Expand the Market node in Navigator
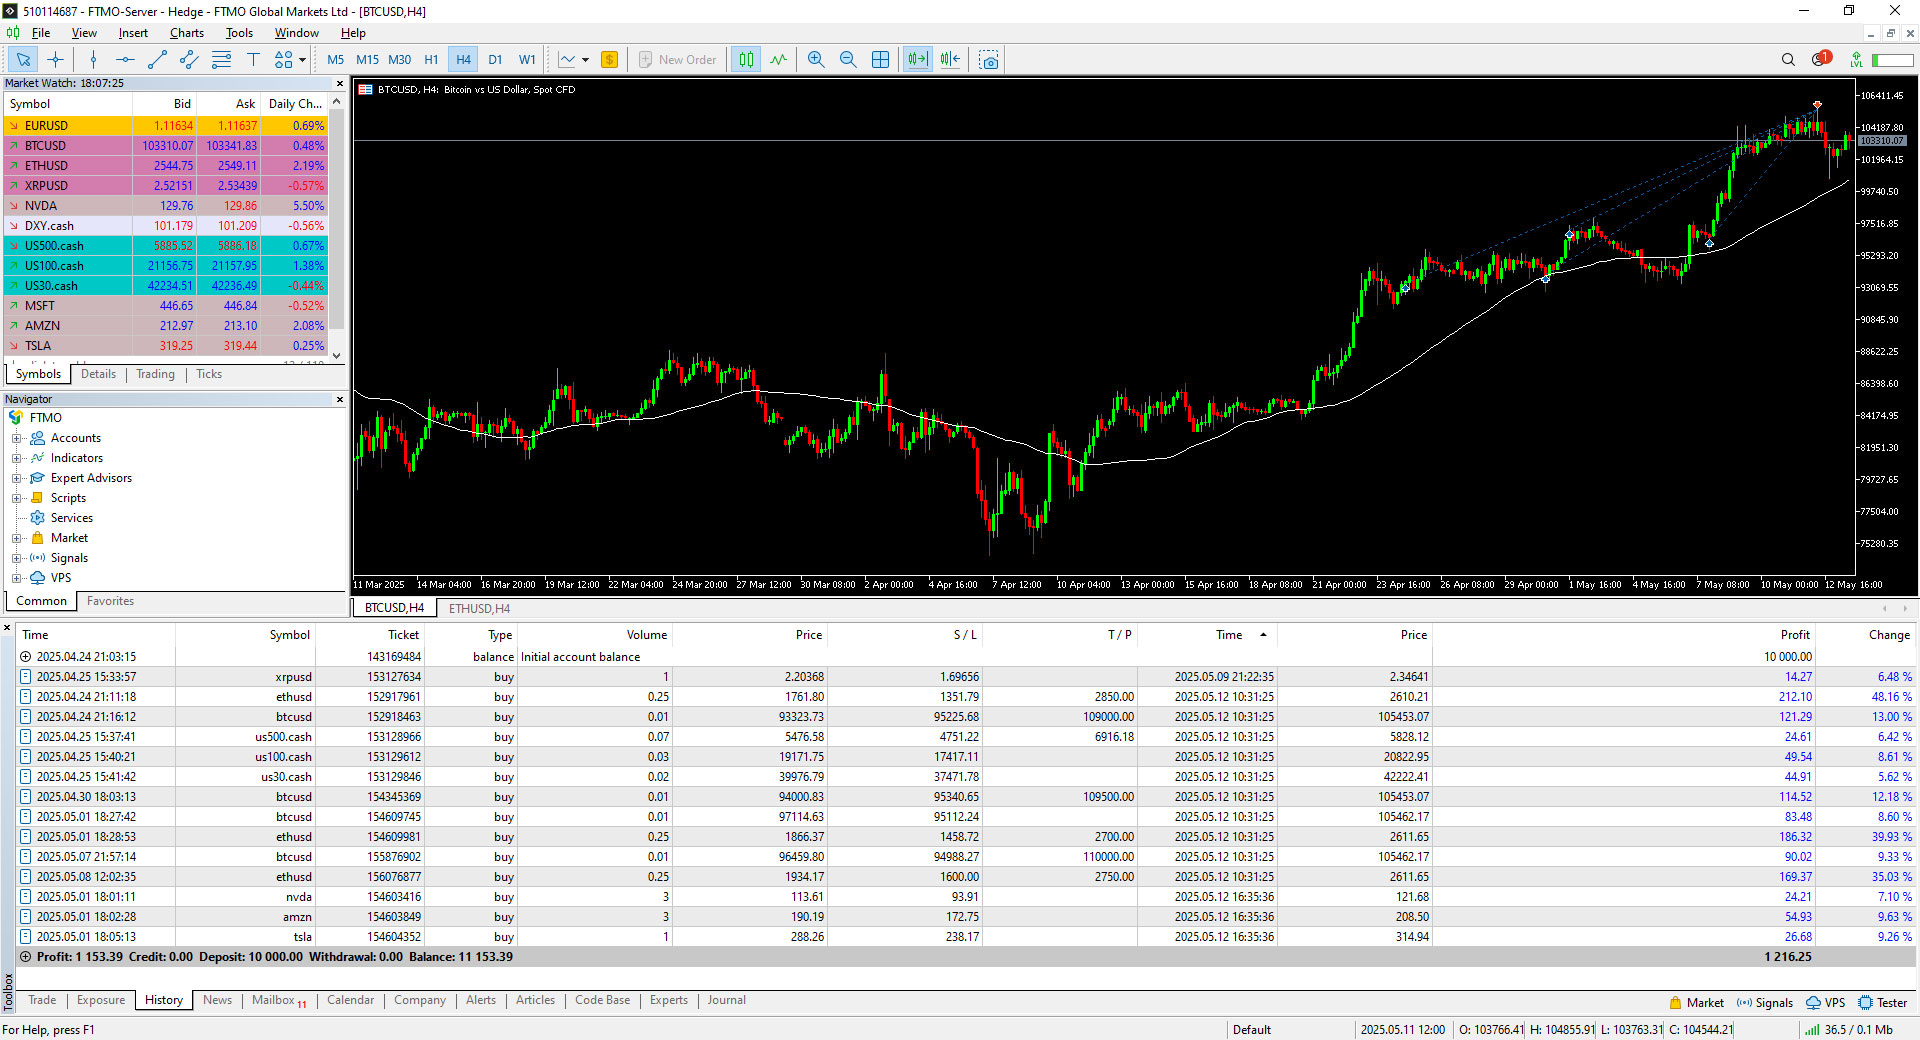The image size is (1920, 1040). [x=16, y=538]
